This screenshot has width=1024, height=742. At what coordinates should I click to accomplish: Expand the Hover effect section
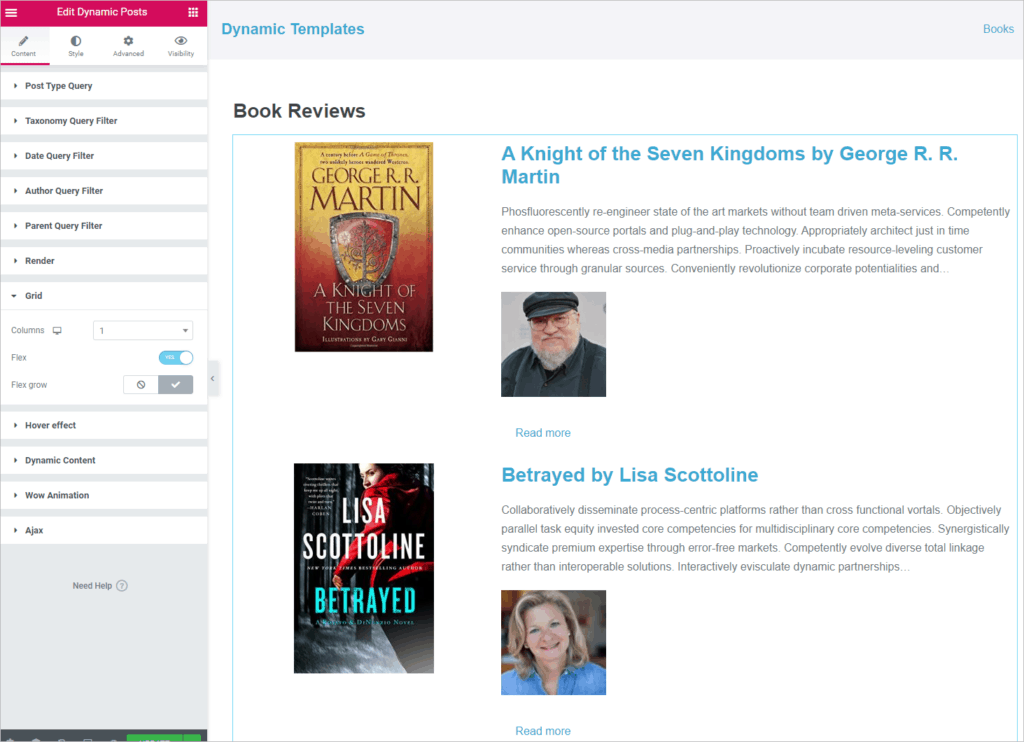pos(50,425)
